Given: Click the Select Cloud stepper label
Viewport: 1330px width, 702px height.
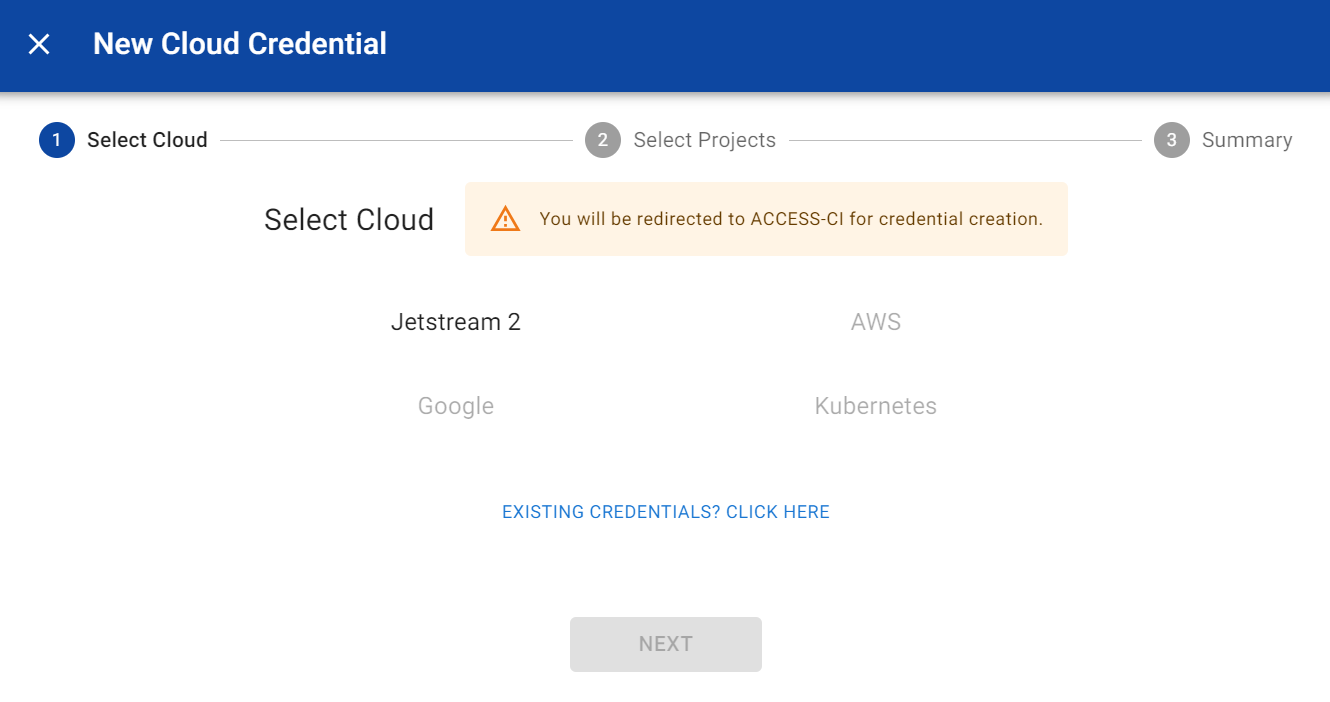Looking at the screenshot, I should 147,140.
